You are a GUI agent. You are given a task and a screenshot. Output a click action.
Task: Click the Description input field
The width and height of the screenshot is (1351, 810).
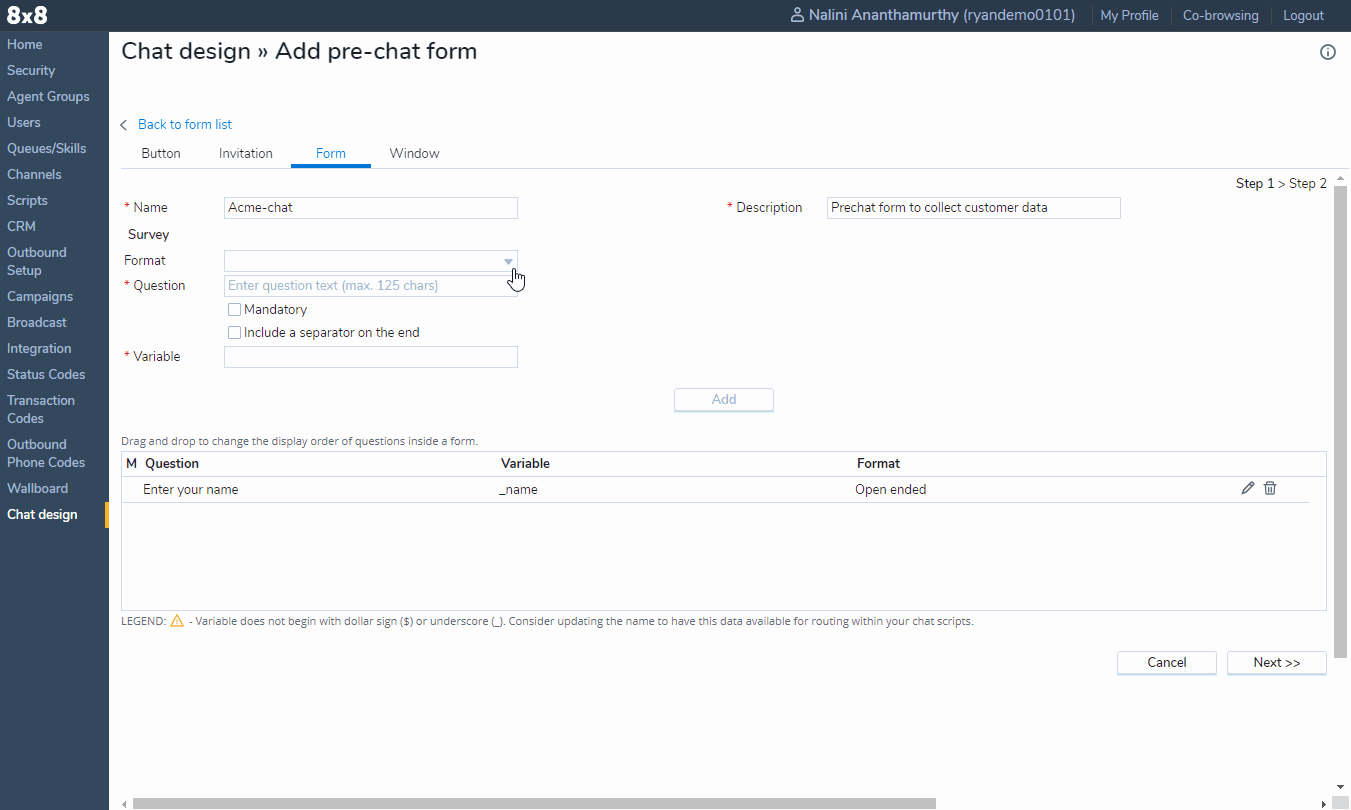974,208
